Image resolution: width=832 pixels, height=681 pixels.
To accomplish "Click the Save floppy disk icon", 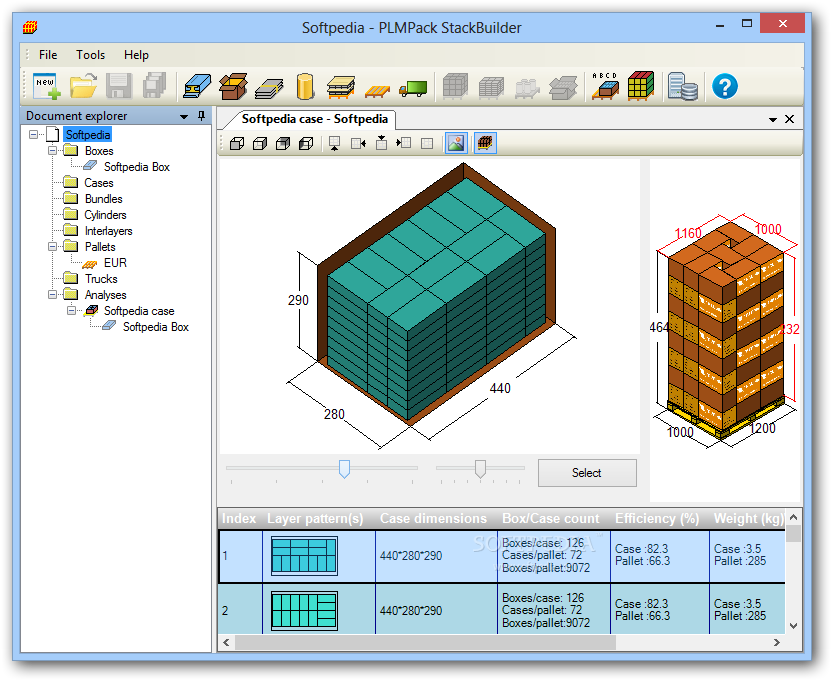I will [119, 86].
